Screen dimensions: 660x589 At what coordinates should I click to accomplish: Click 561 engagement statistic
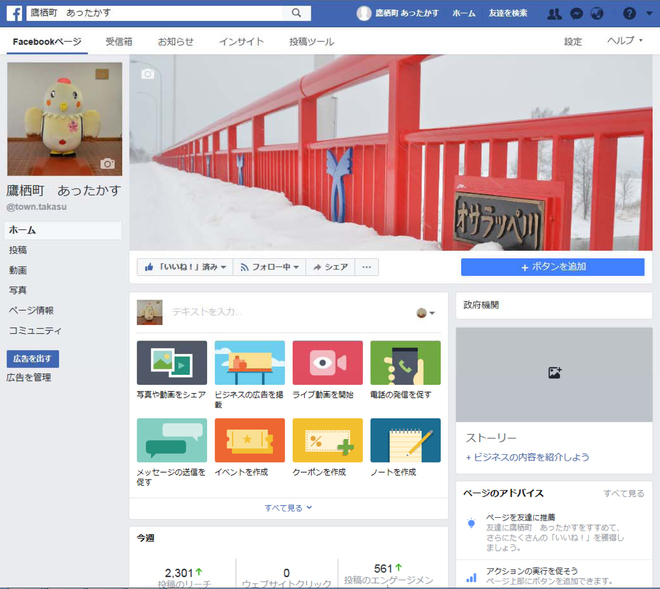383,569
